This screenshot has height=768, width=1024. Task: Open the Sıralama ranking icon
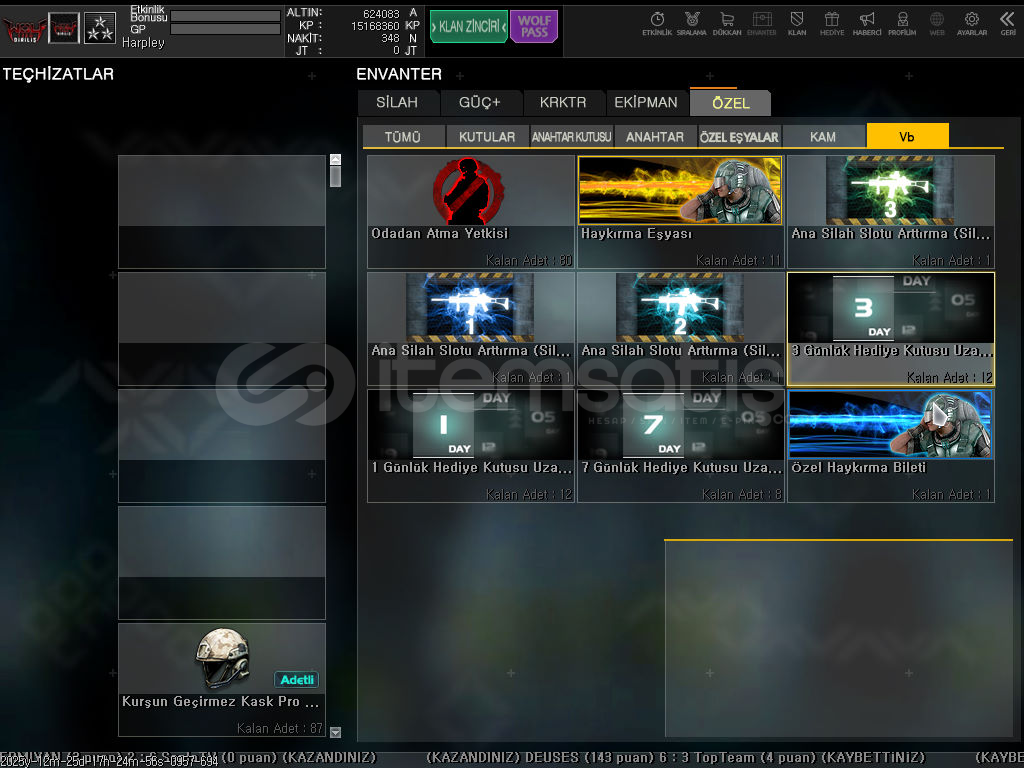691,22
